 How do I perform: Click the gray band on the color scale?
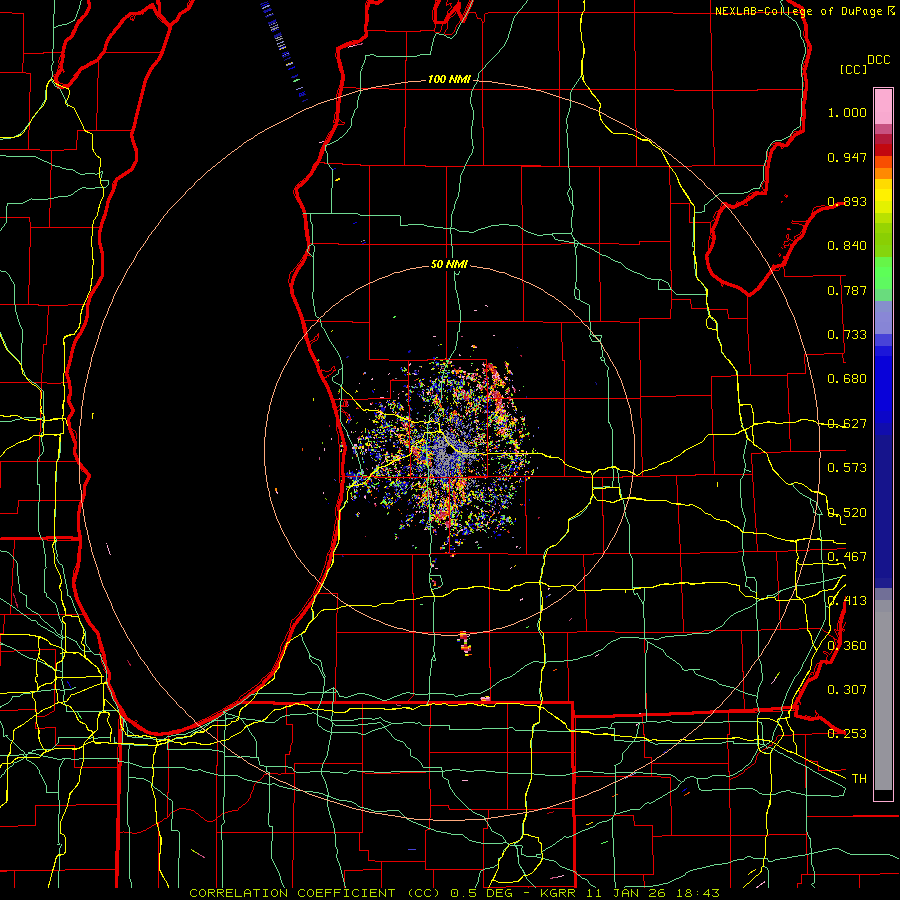[883, 695]
